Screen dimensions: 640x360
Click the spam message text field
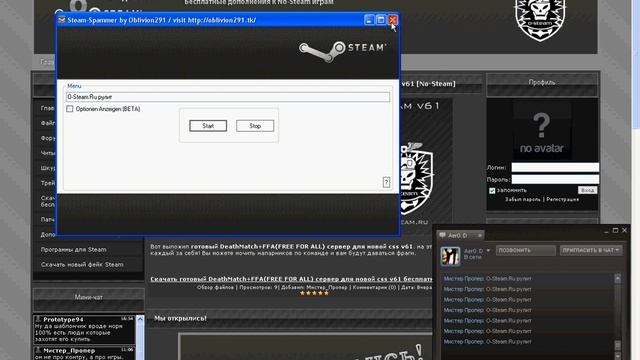(x=228, y=97)
